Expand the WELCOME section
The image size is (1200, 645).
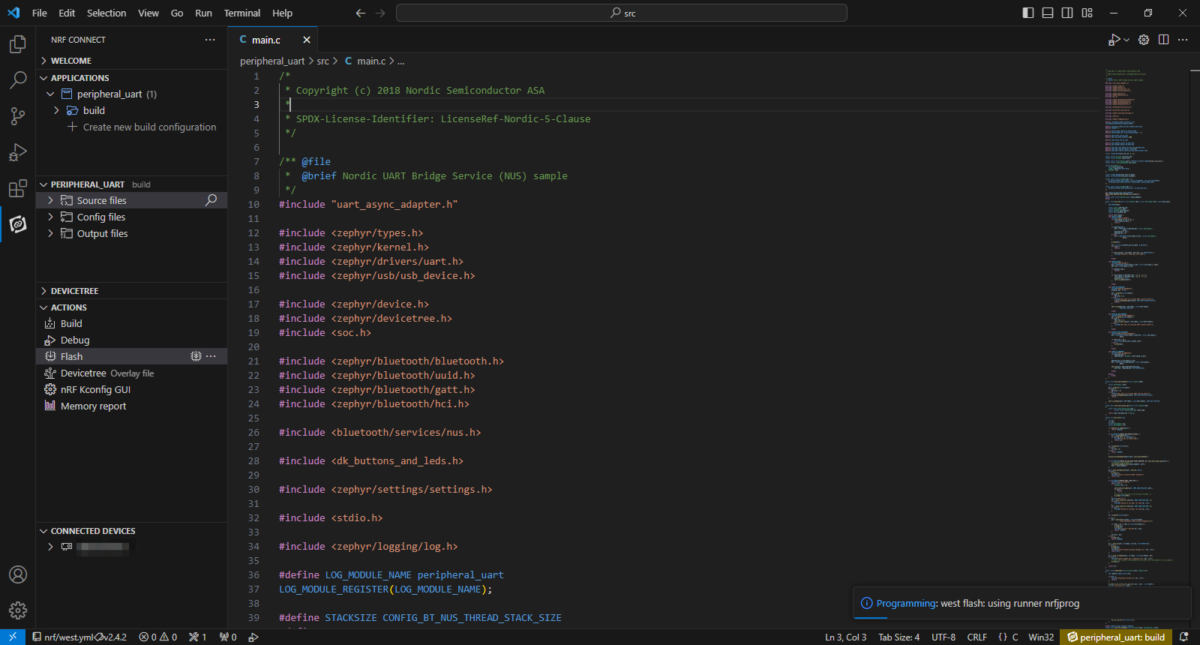[x=44, y=61]
